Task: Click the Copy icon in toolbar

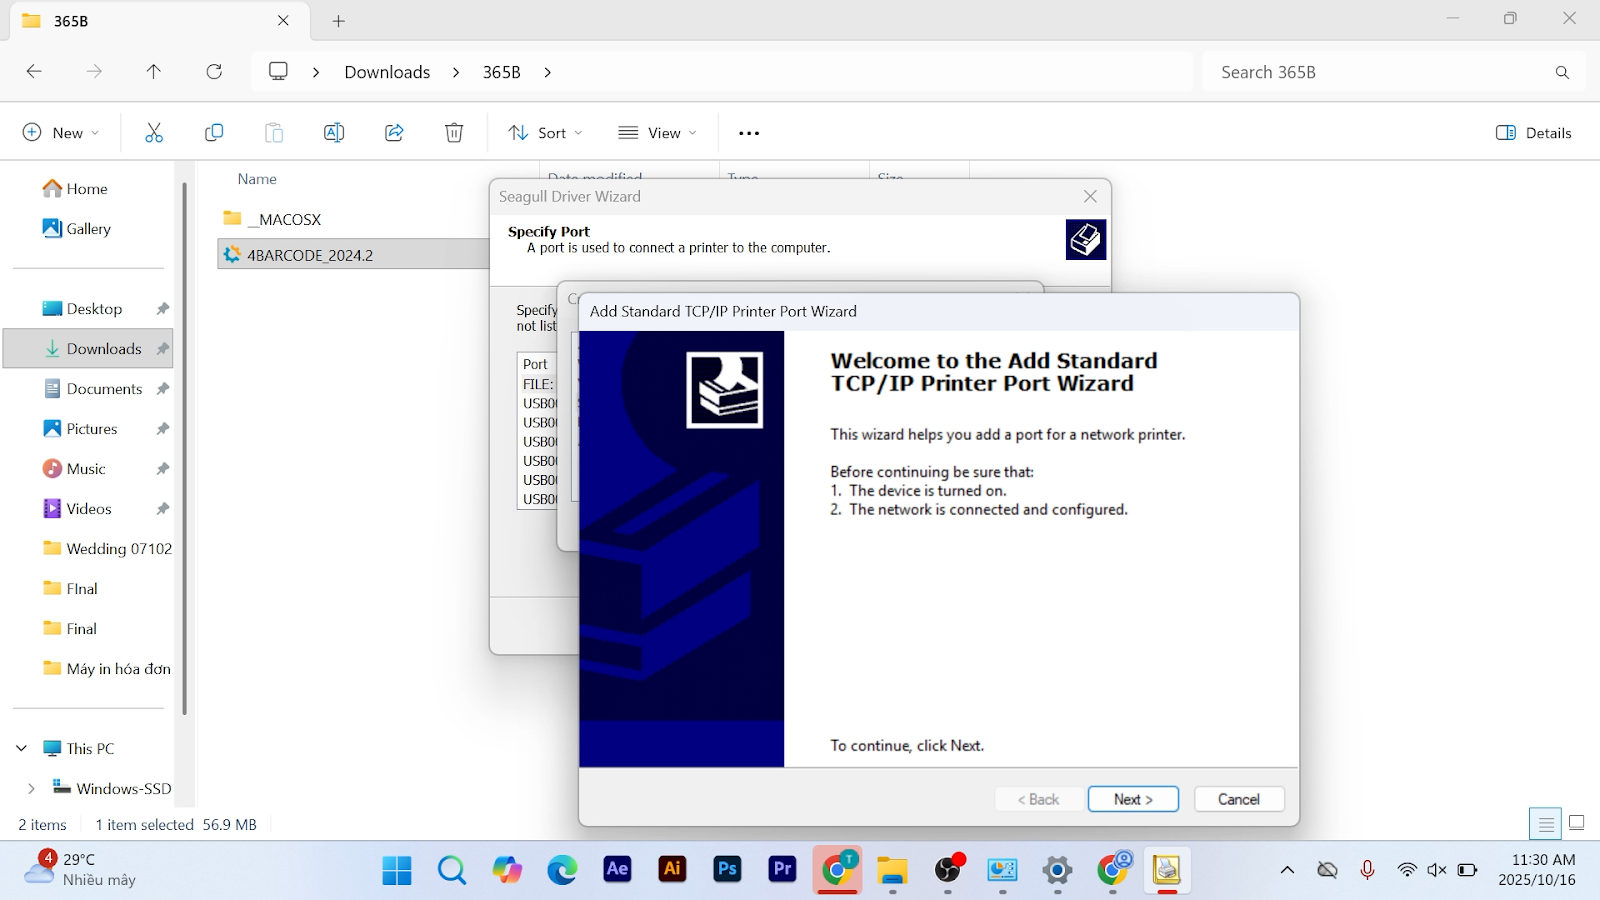Action: pyautogui.click(x=214, y=133)
